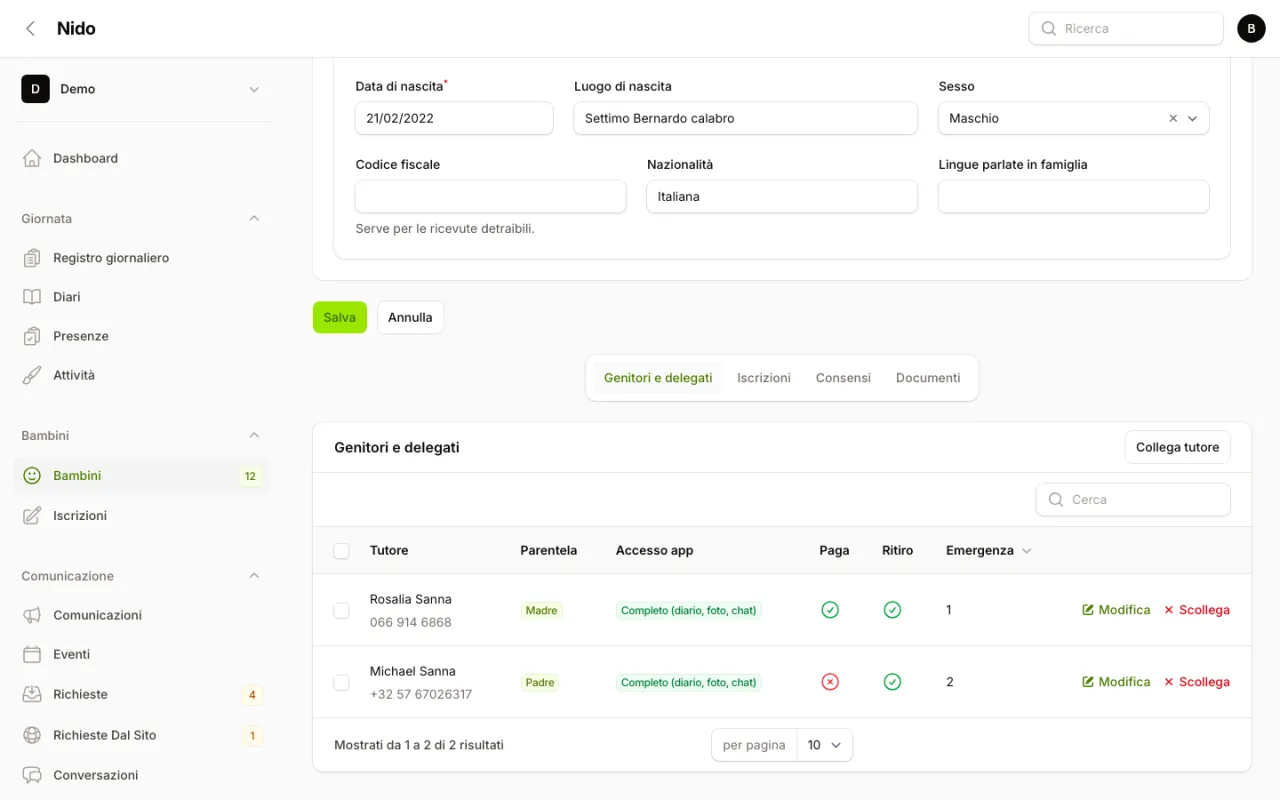Switch to the Genitori e delegati tab
Screen dimensions: 1280x800
[x=658, y=378]
